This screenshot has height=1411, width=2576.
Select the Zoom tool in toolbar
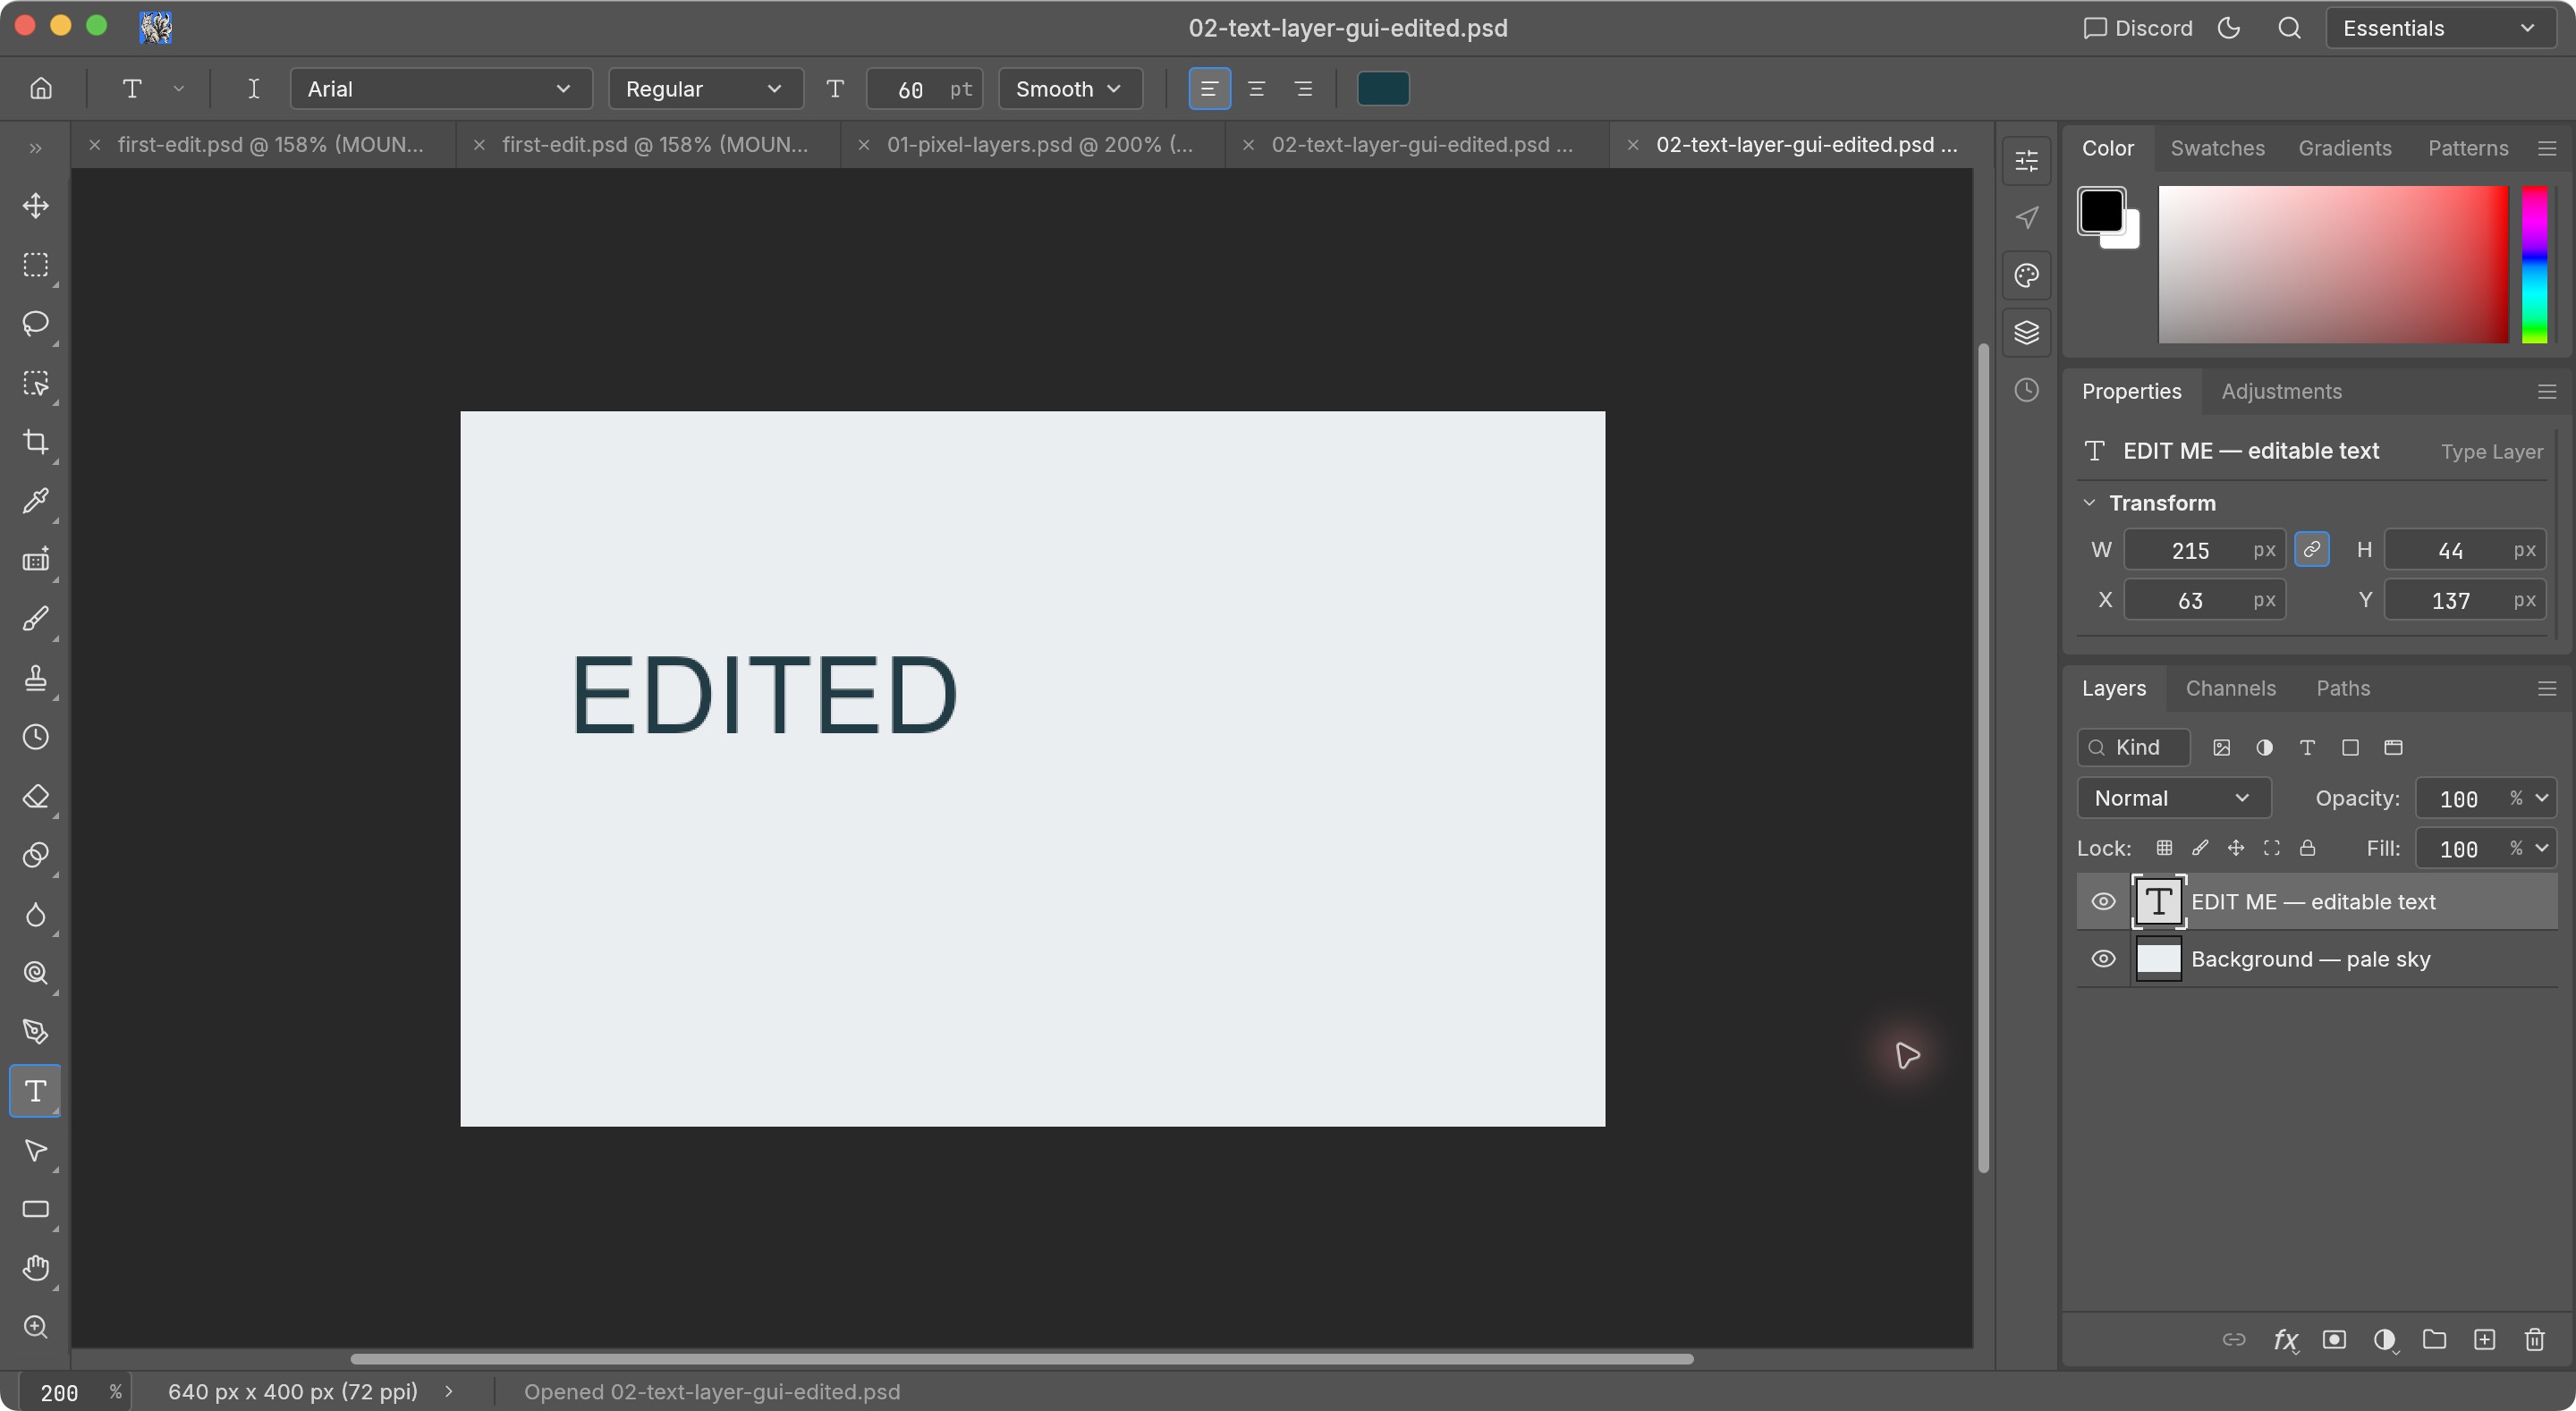36,1327
